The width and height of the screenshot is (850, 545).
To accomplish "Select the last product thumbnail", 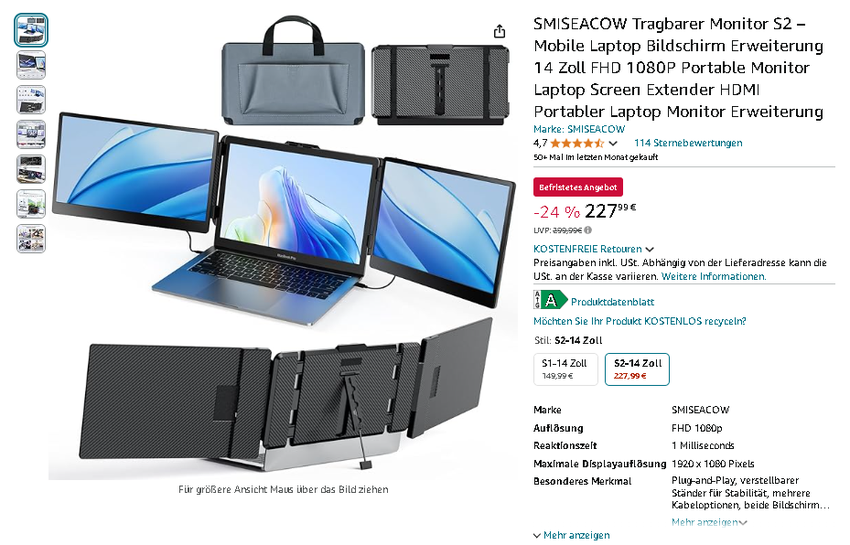I will tap(31, 239).
